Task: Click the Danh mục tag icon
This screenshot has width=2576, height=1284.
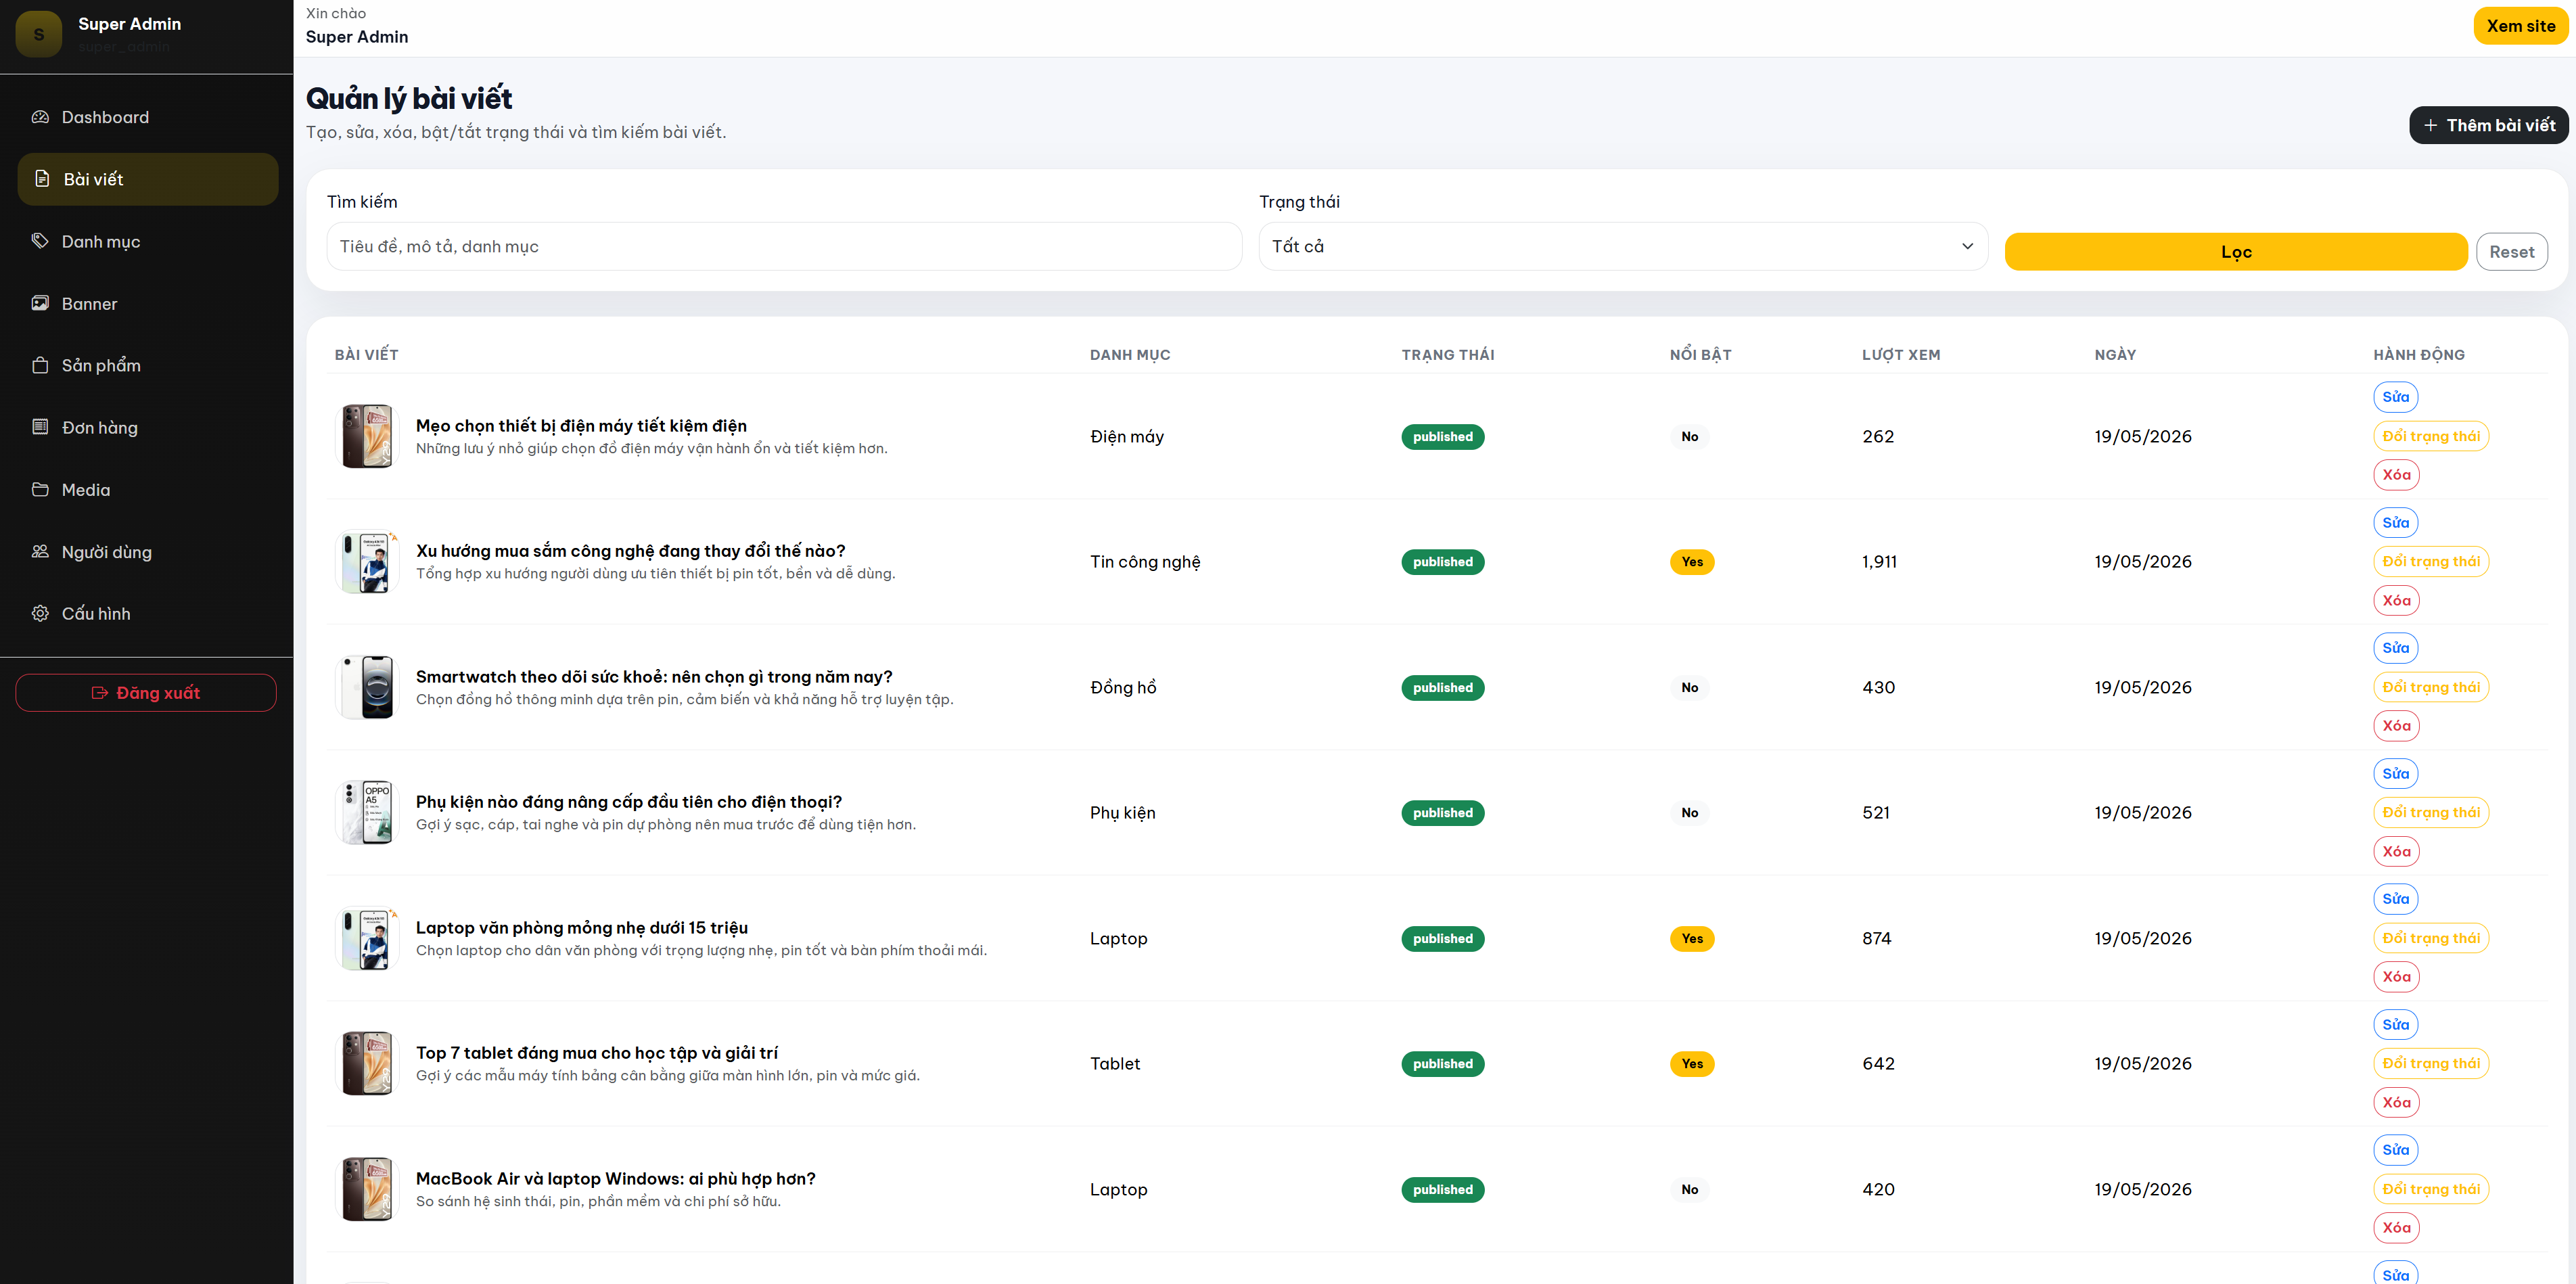Action: coord(40,241)
